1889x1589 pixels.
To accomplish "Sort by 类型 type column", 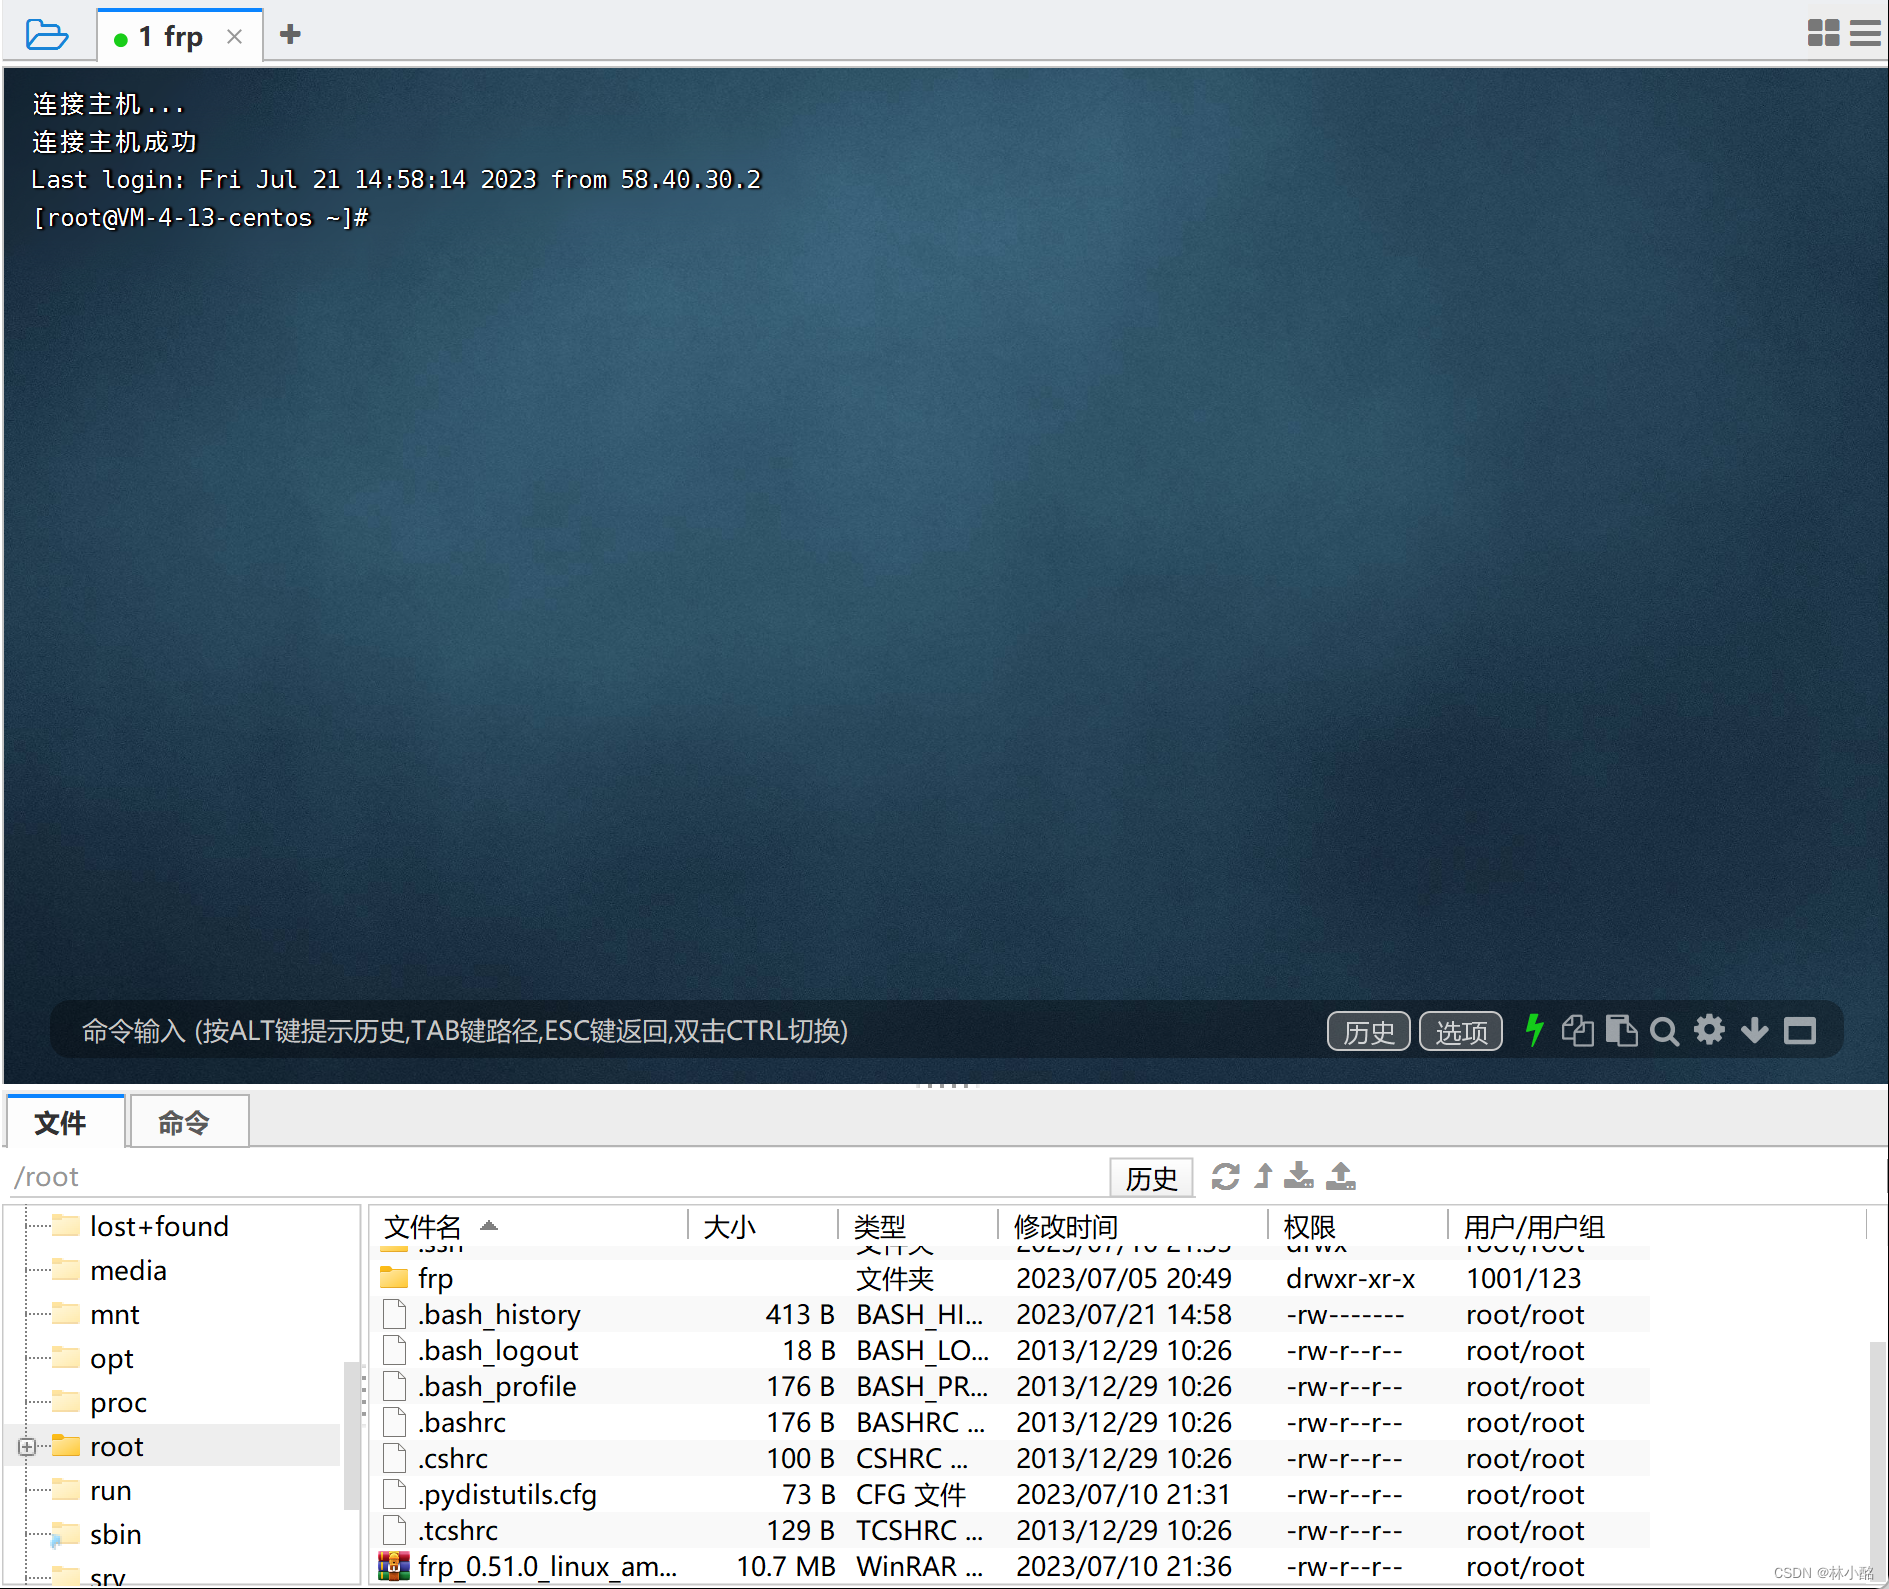I will pyautogui.click(x=918, y=1226).
